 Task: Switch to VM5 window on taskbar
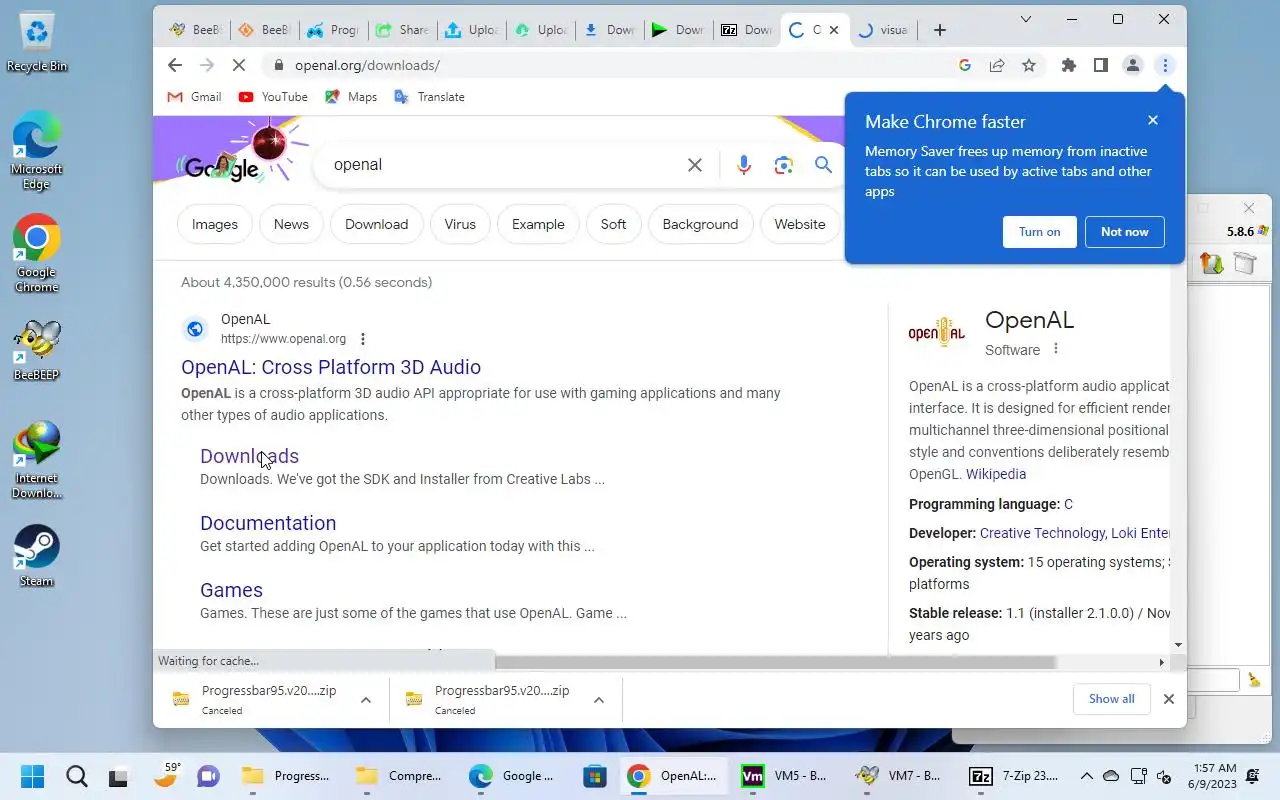(x=784, y=776)
